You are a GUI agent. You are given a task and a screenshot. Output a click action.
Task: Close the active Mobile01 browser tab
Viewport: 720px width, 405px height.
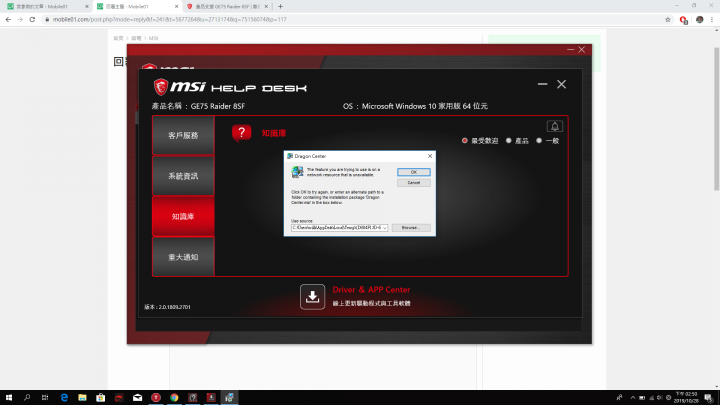pyautogui.click(x=176, y=6)
